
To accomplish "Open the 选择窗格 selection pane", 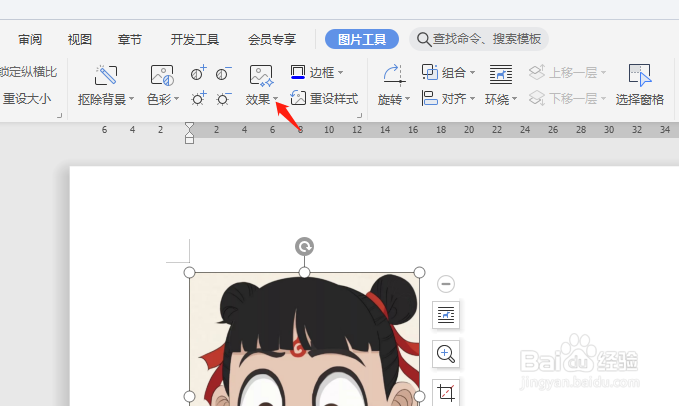I will coord(640,85).
